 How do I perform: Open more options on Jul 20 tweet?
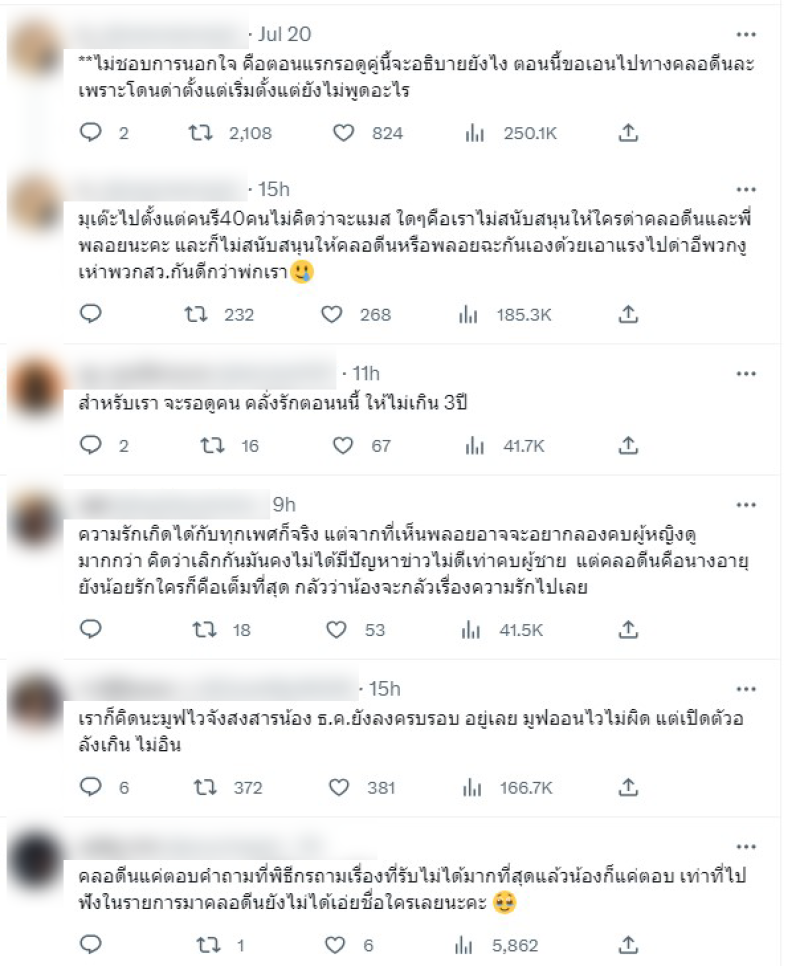[x=746, y=34]
